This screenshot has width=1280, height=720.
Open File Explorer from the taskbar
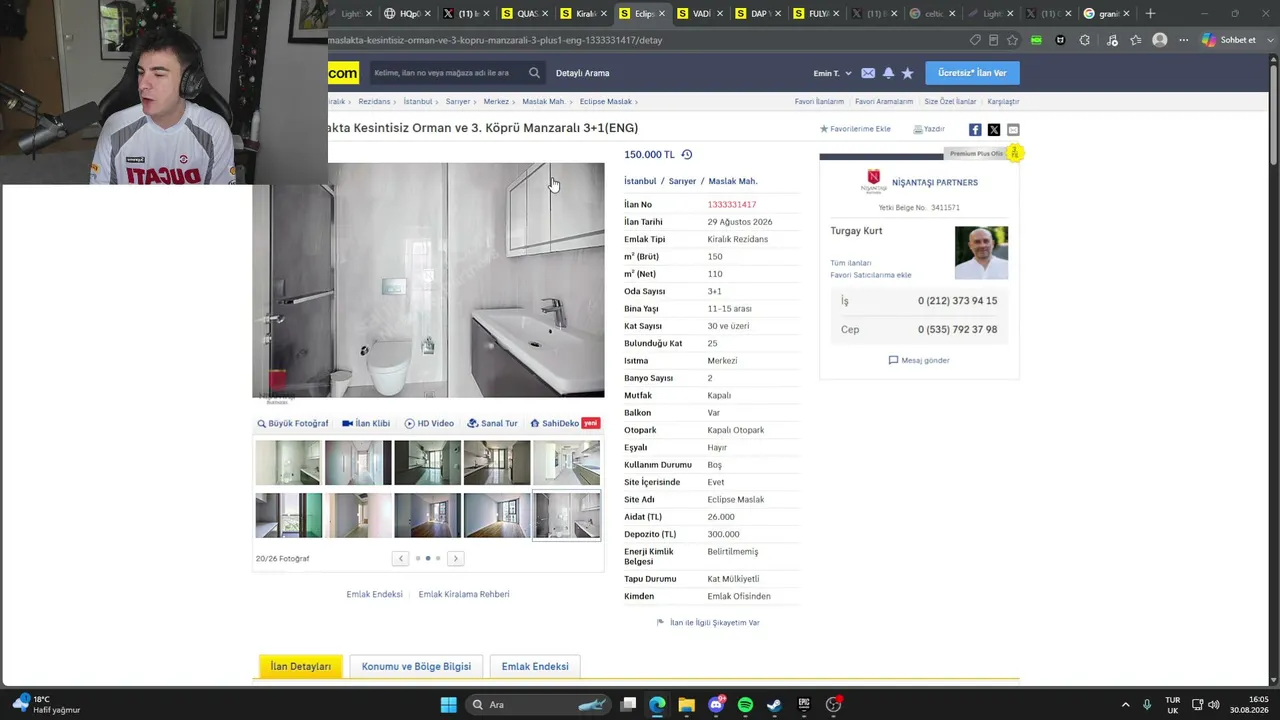pos(686,705)
